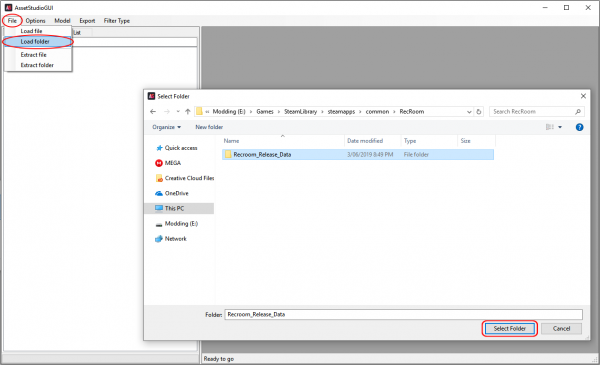Refresh the RecRoom folder view
Image resolution: width=600 pixels, height=365 pixels.
coord(479,112)
